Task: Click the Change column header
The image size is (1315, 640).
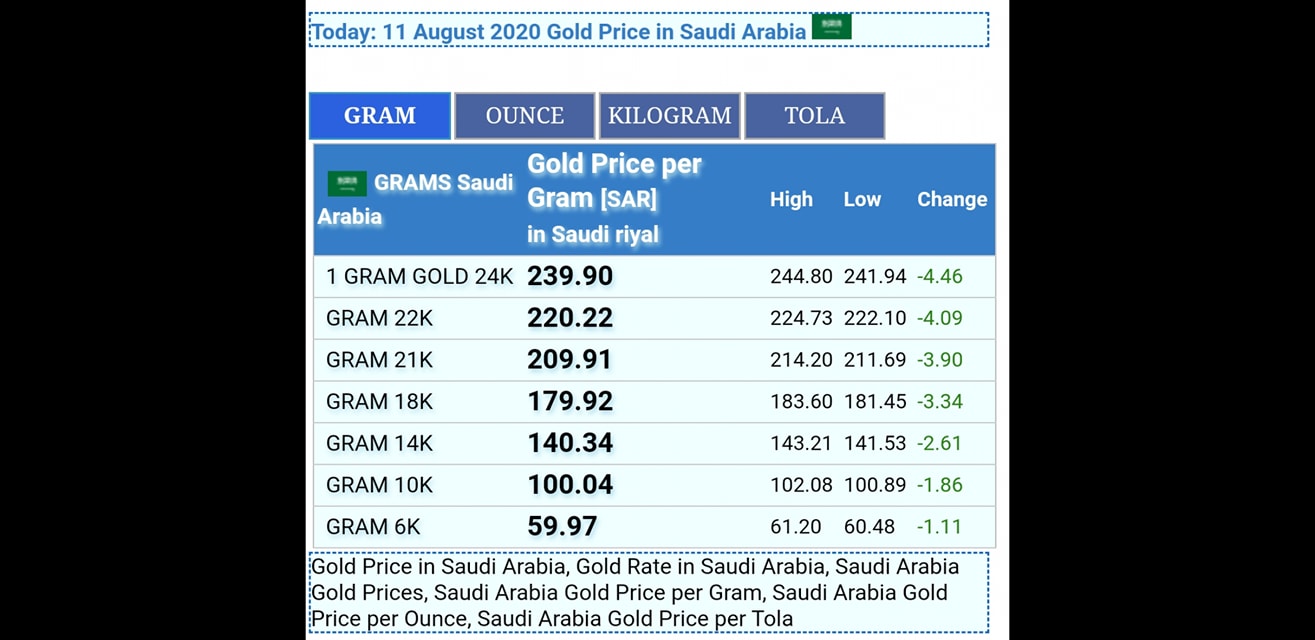Action: (952, 199)
